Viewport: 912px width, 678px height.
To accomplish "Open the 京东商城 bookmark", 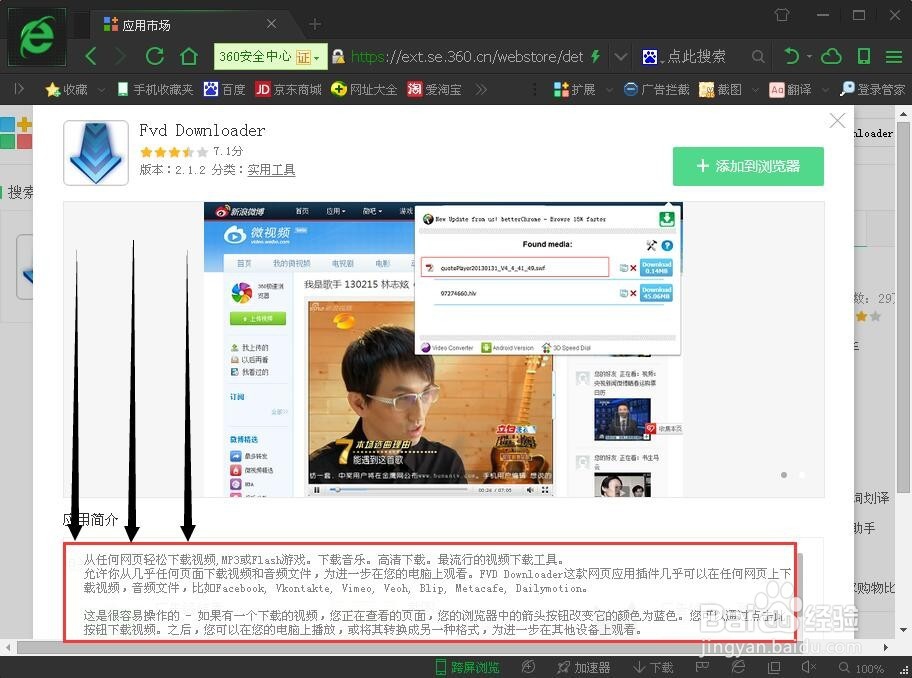I will point(288,90).
